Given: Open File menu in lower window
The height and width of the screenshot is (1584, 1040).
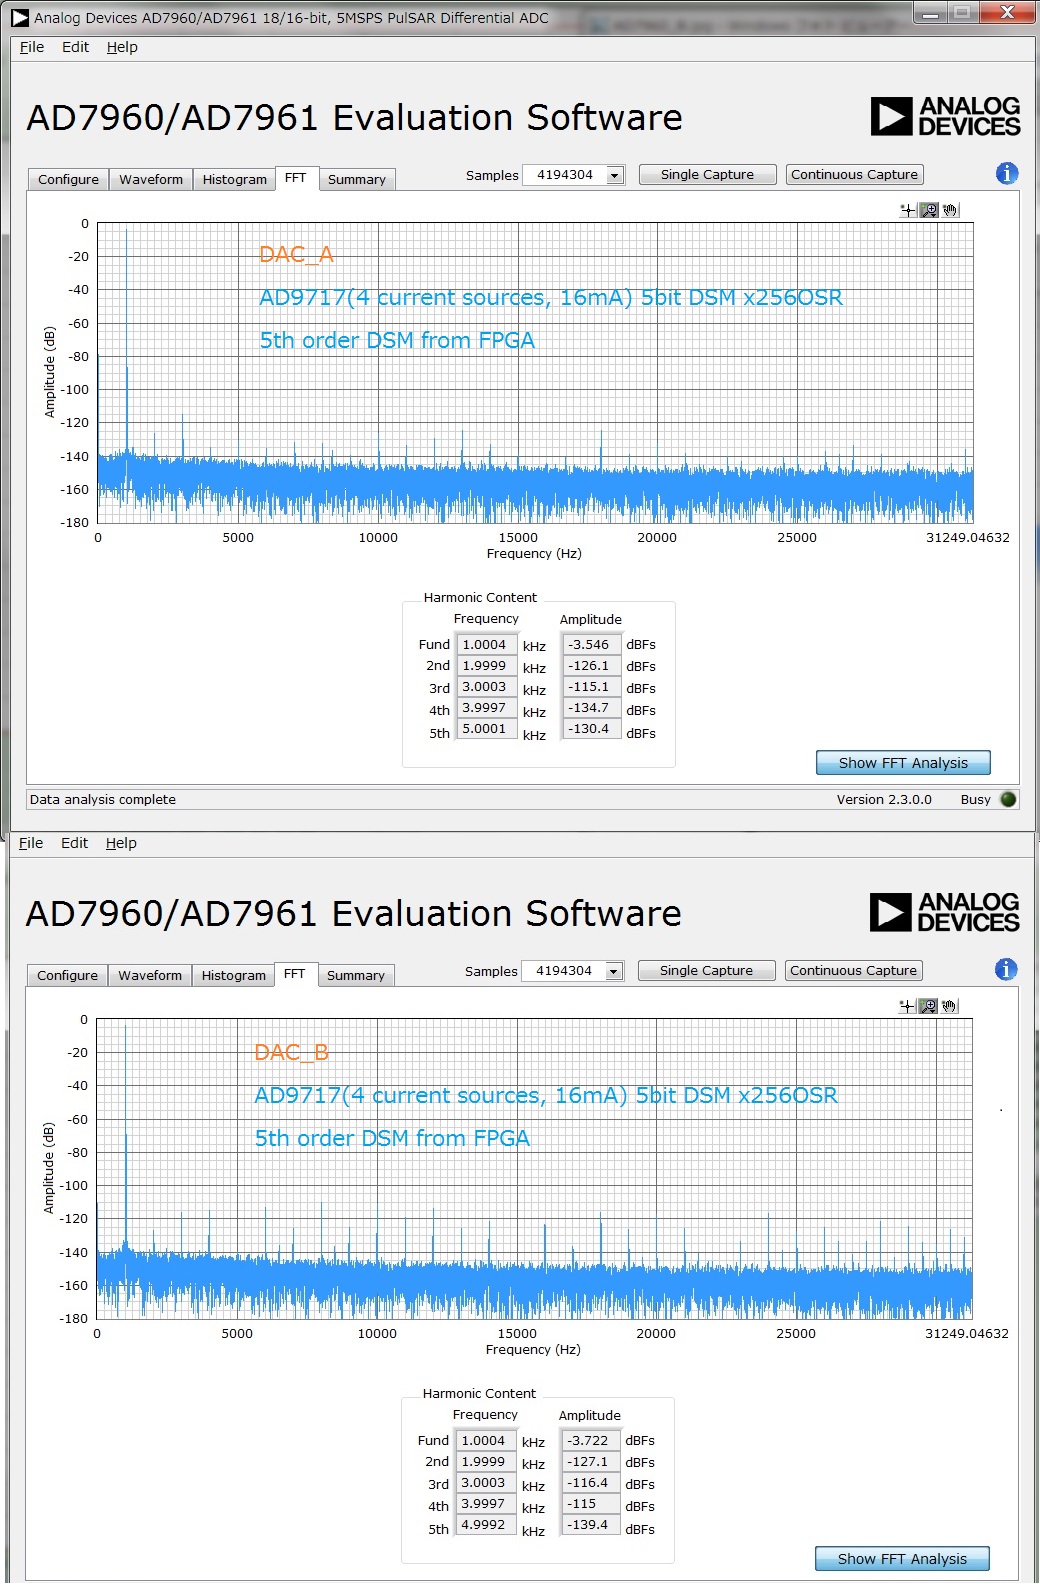Looking at the screenshot, I should pyautogui.click(x=31, y=843).
